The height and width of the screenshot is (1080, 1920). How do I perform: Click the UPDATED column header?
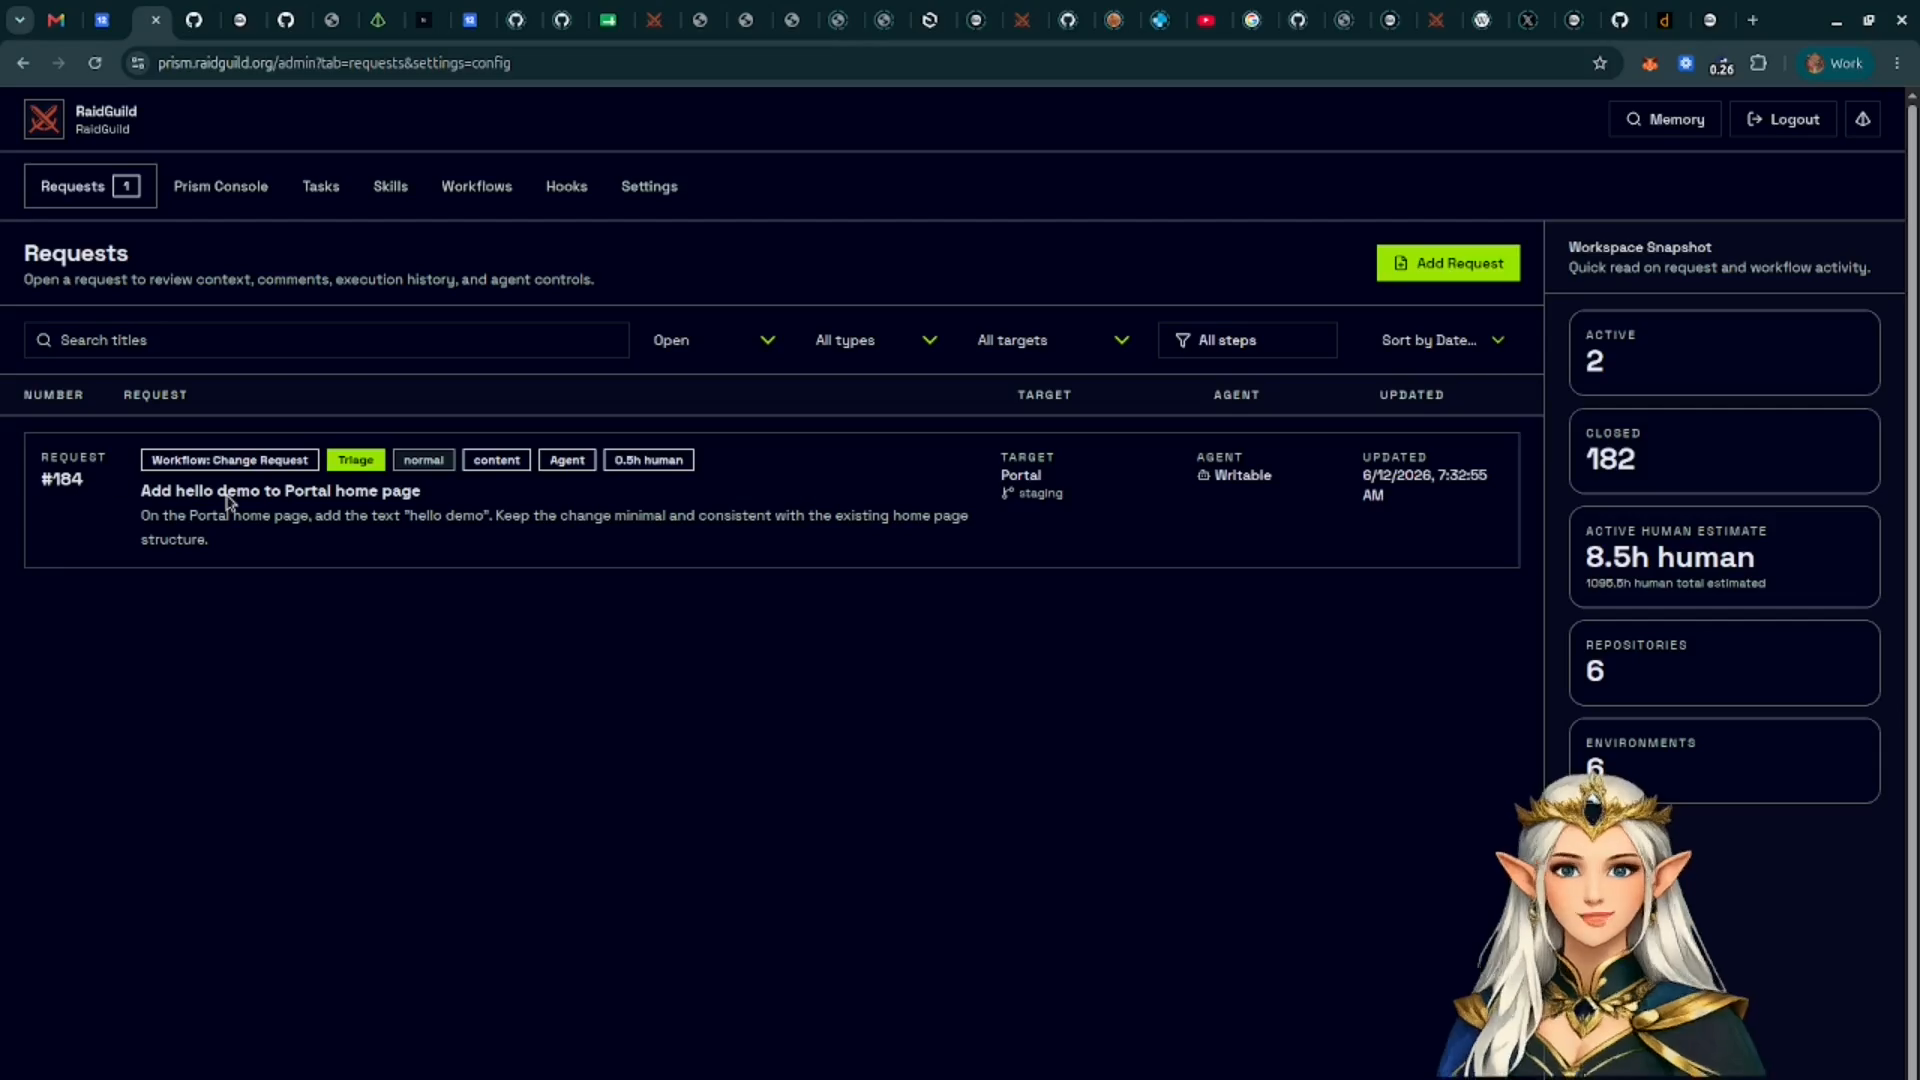click(1412, 395)
